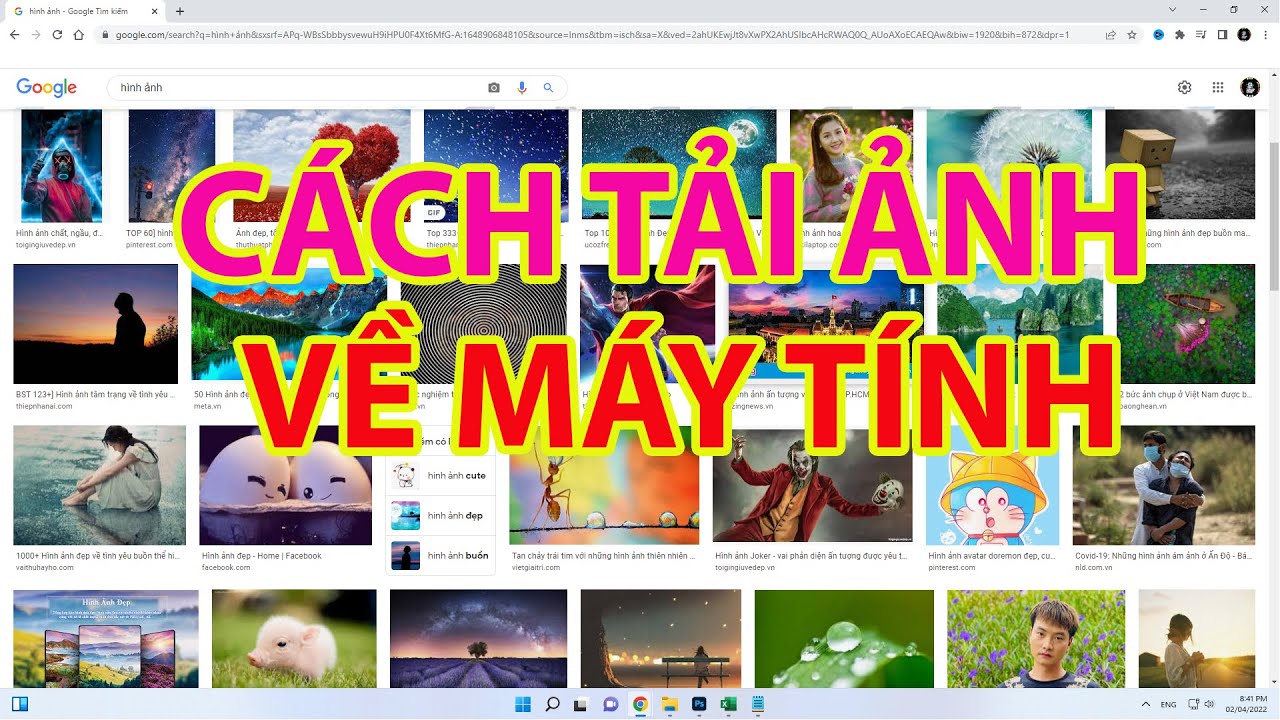Open a new tab with the plus button
The height and width of the screenshot is (720, 1280).
pos(178,12)
